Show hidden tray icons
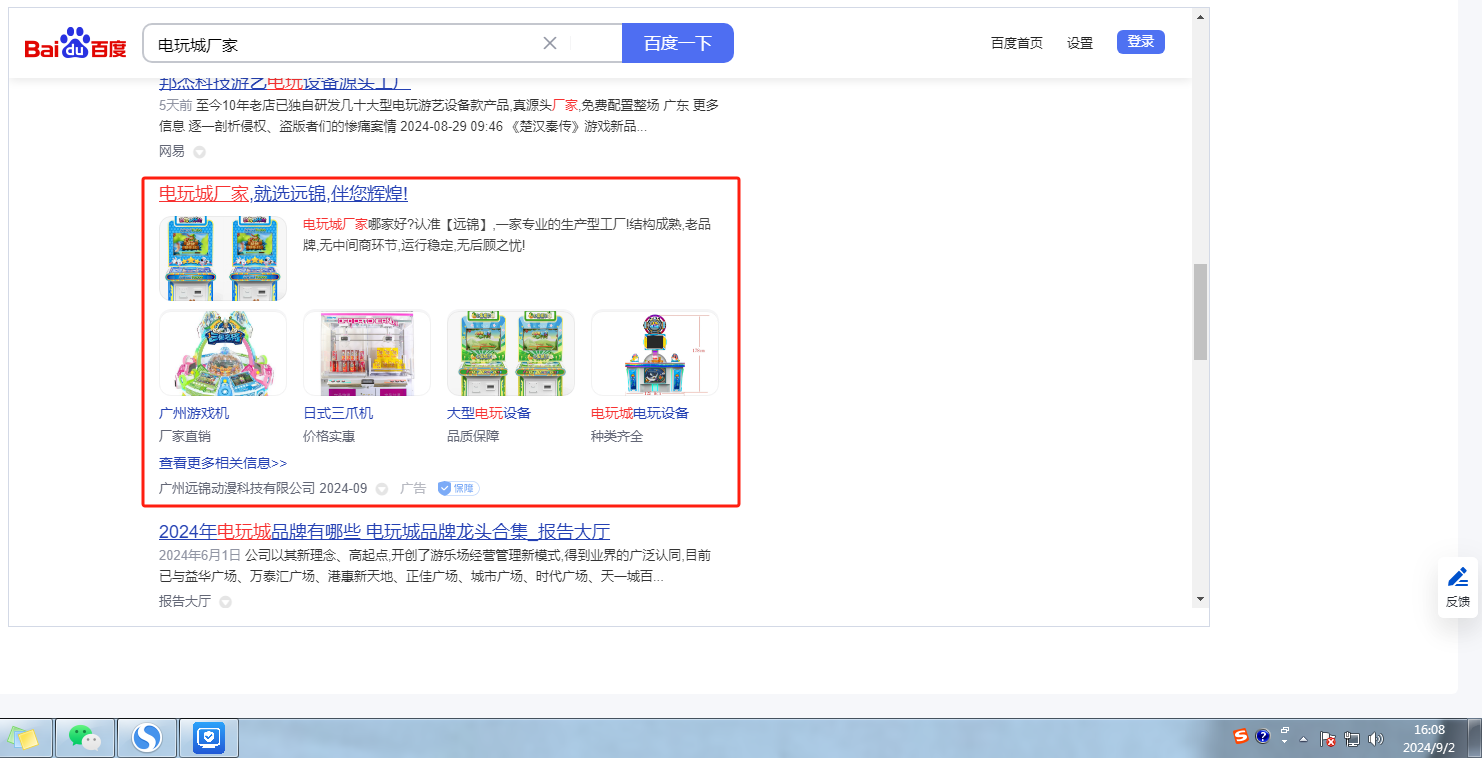The height and width of the screenshot is (758, 1482). pyautogui.click(x=1303, y=739)
